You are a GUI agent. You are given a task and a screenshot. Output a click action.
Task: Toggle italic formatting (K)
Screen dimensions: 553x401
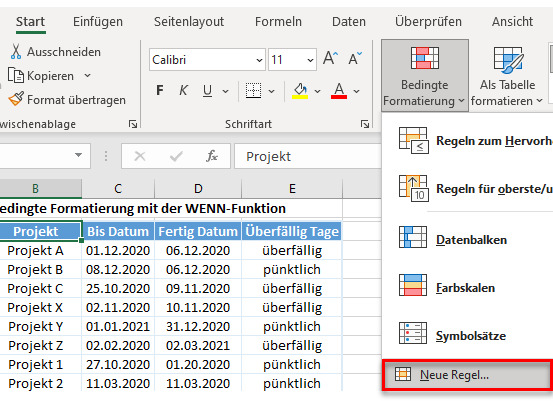click(x=183, y=91)
